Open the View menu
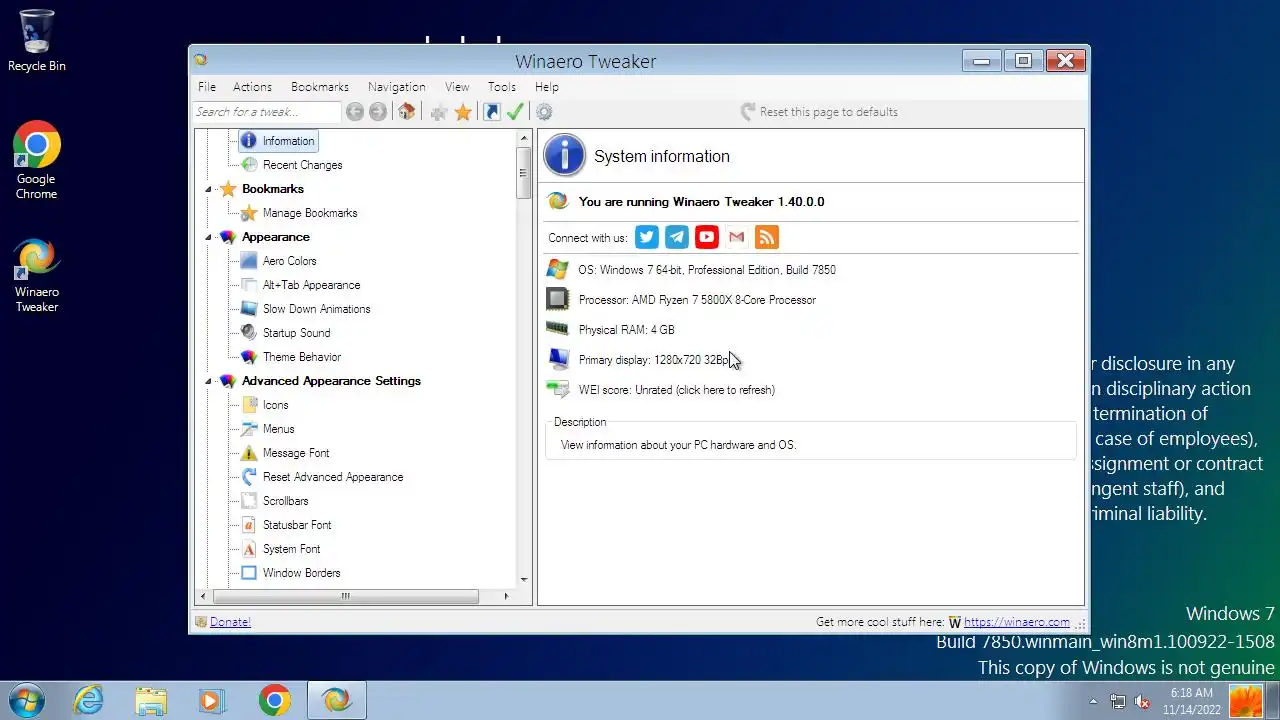 457,87
